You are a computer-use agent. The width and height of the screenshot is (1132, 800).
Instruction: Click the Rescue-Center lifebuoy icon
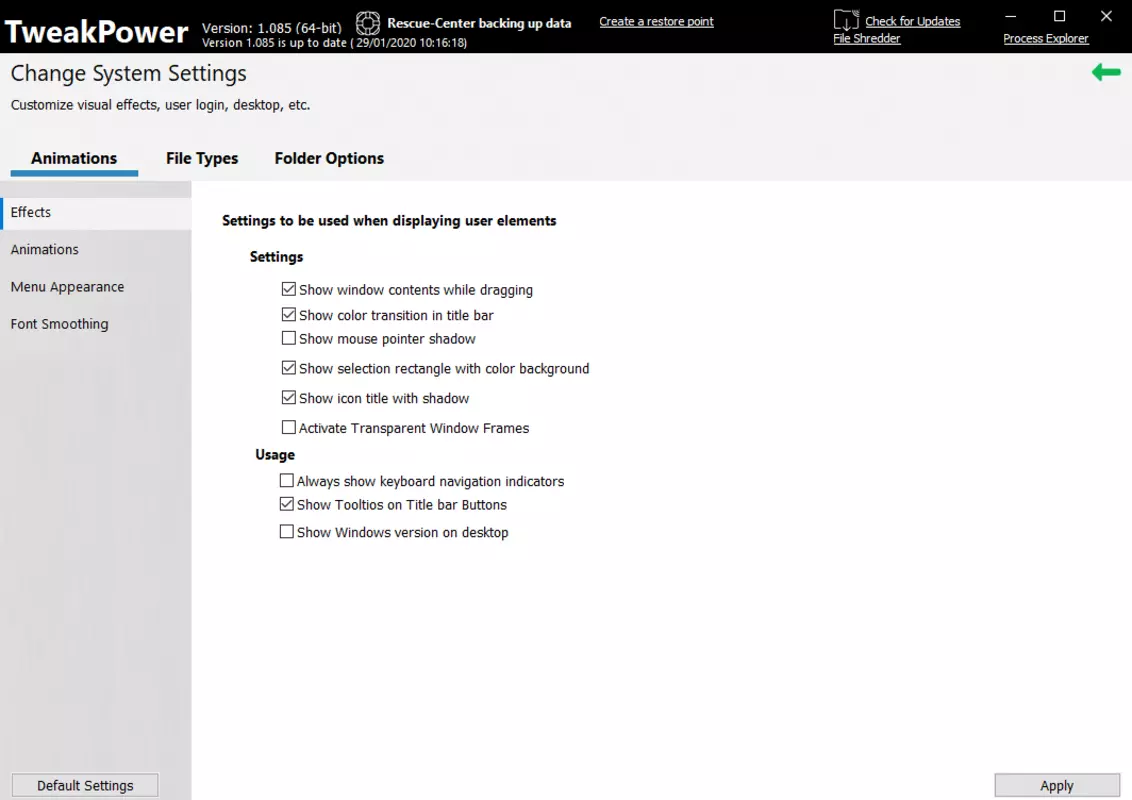[x=367, y=24]
